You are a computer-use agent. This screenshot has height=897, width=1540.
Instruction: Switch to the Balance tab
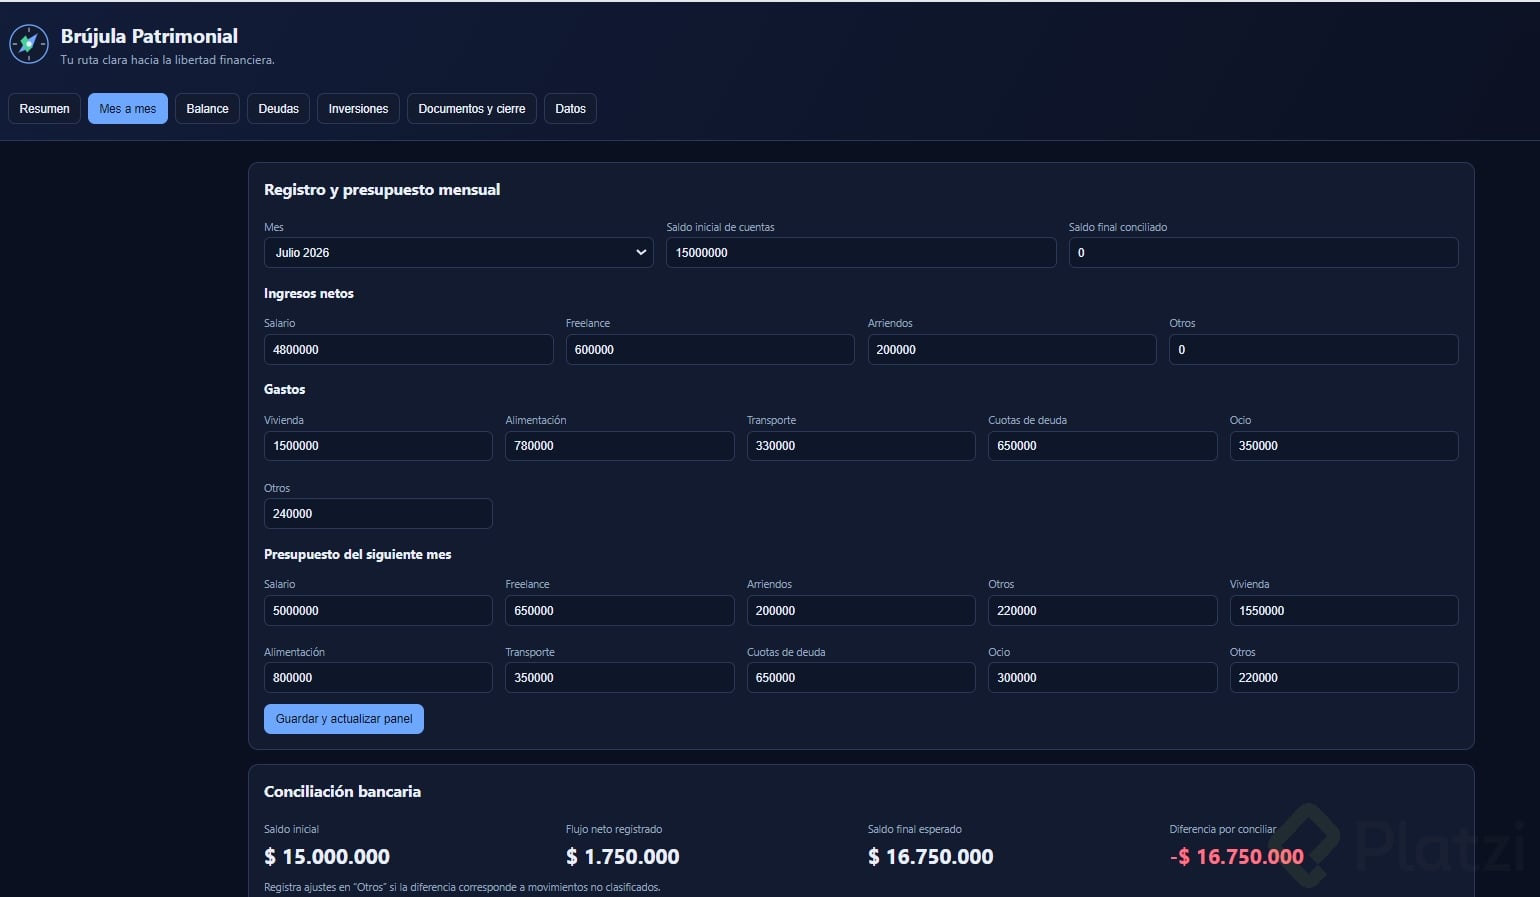pos(207,109)
